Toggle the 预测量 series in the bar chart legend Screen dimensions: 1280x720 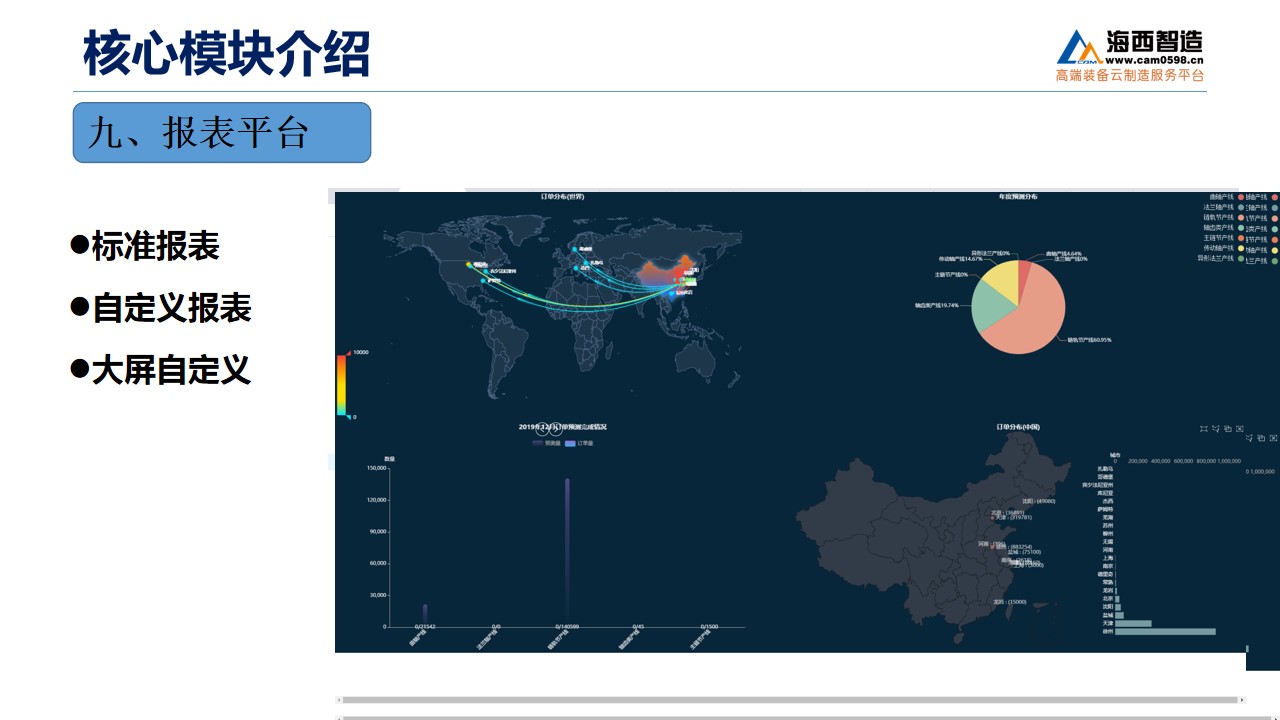pyautogui.click(x=547, y=443)
